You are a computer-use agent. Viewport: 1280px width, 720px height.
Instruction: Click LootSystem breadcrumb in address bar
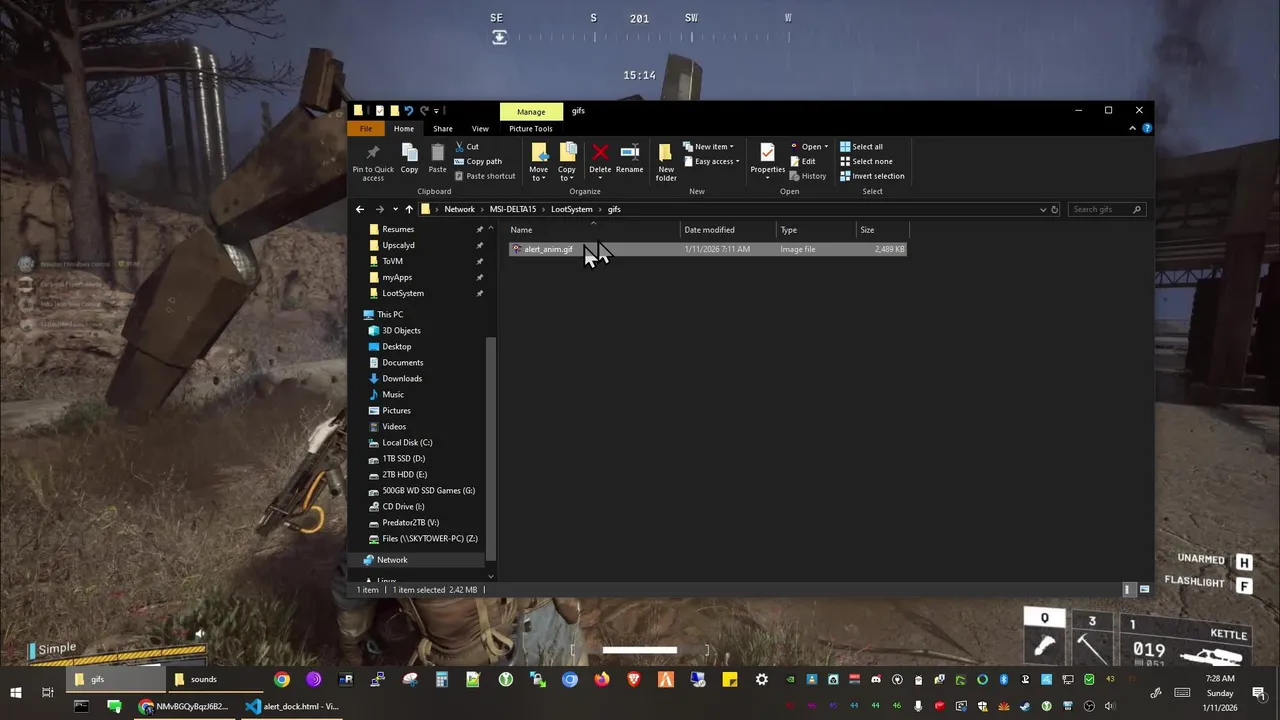[x=572, y=209]
